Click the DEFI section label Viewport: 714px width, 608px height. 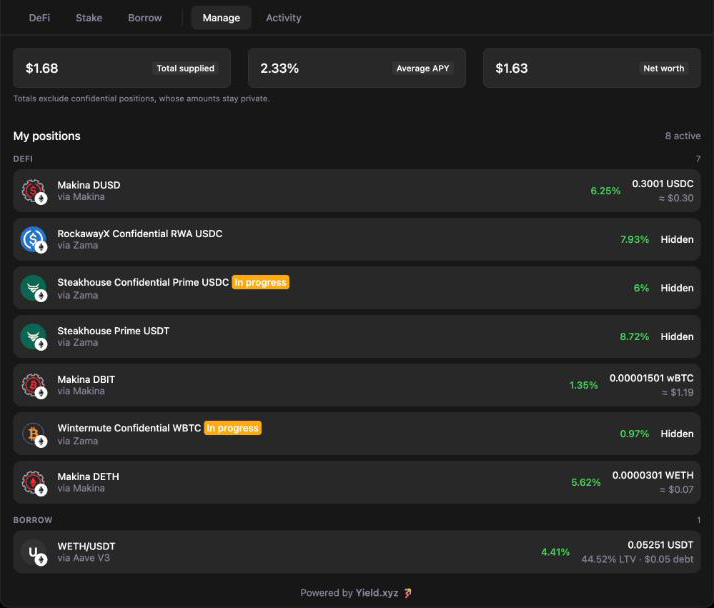point(23,159)
